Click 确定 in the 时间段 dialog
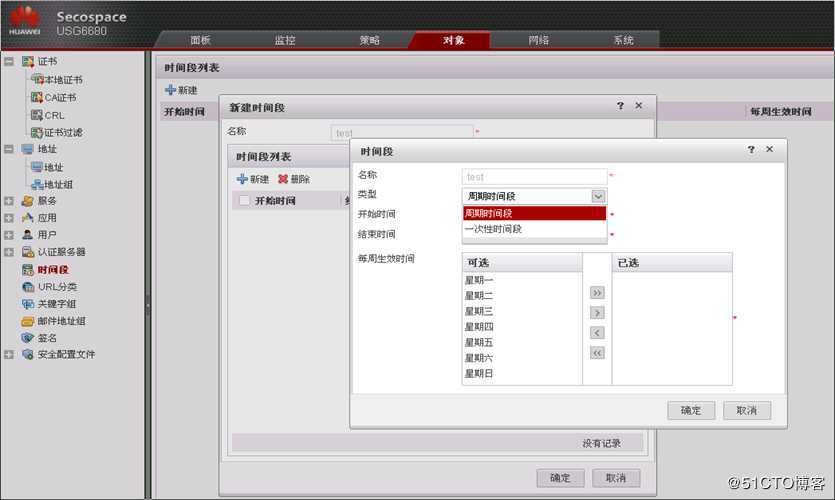The height and width of the screenshot is (500, 835). [x=691, y=411]
